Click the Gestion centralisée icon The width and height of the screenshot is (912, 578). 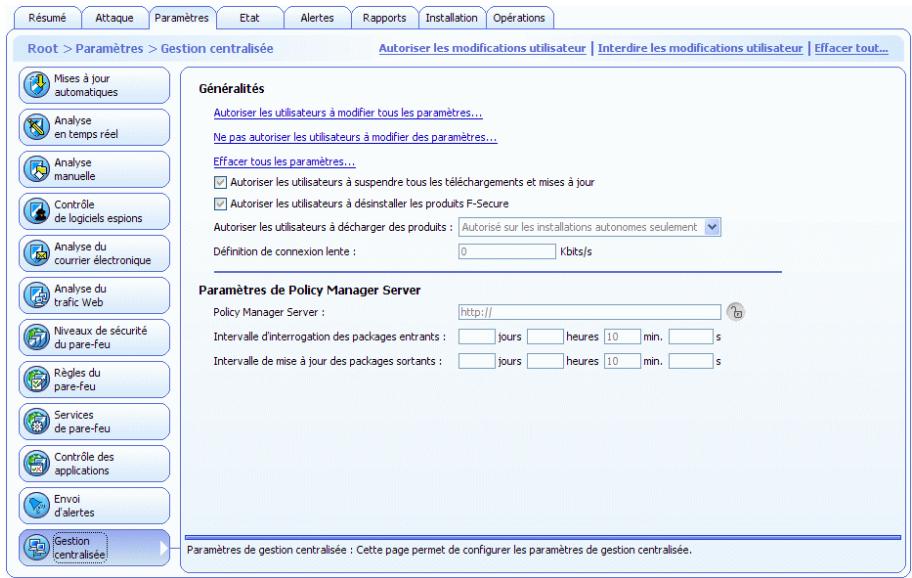pyautogui.click(x=36, y=548)
